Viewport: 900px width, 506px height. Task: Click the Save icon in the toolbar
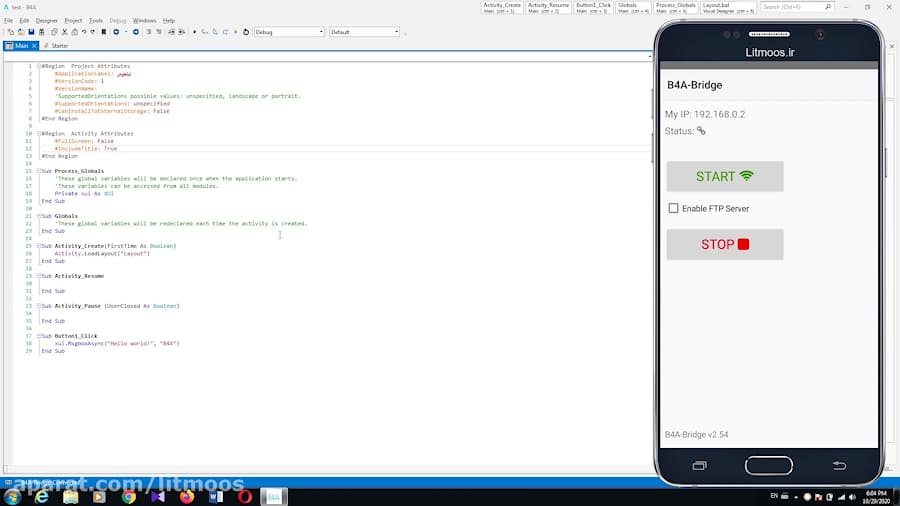pyautogui.click(x=31, y=32)
